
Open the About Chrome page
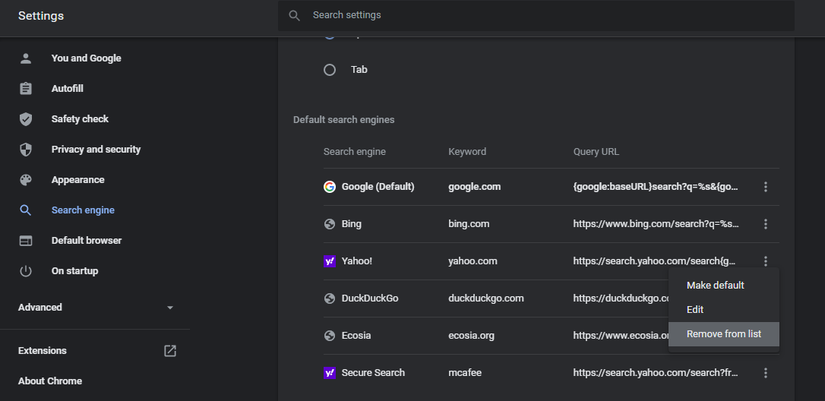point(50,381)
